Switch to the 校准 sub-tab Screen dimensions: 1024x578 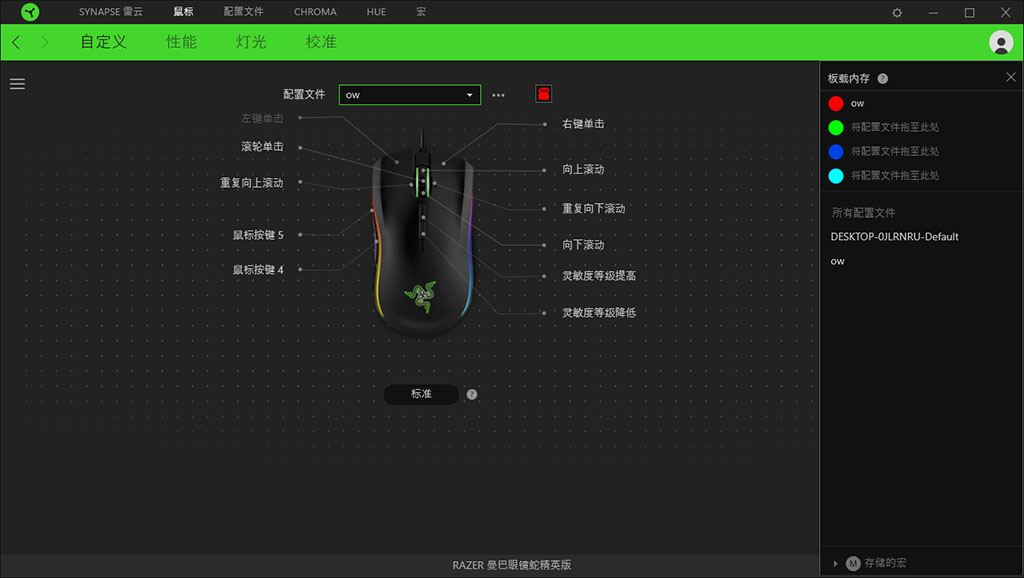(321, 42)
